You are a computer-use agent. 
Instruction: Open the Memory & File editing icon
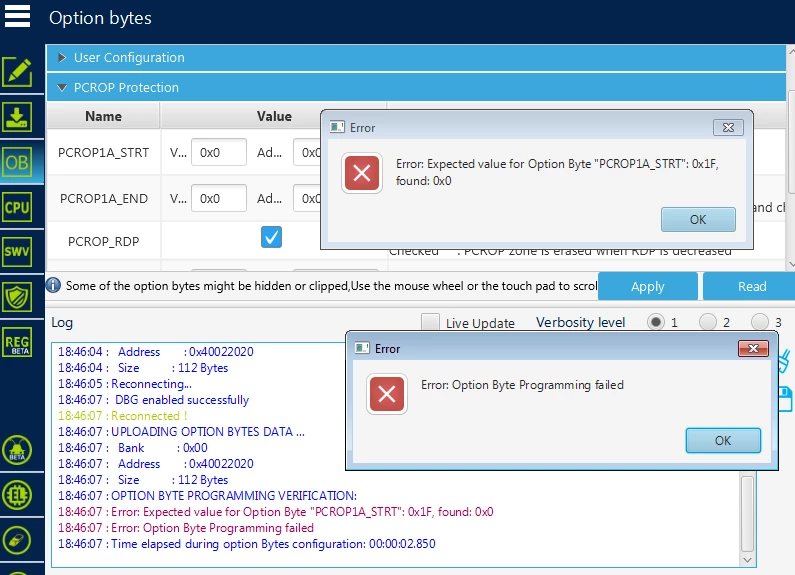click(x=17, y=73)
